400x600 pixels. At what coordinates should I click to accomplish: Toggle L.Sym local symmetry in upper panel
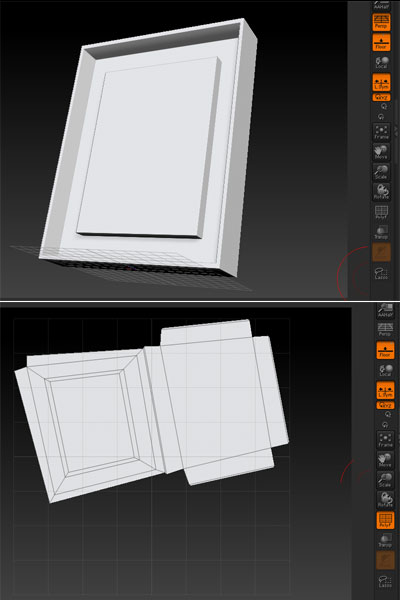click(x=381, y=83)
